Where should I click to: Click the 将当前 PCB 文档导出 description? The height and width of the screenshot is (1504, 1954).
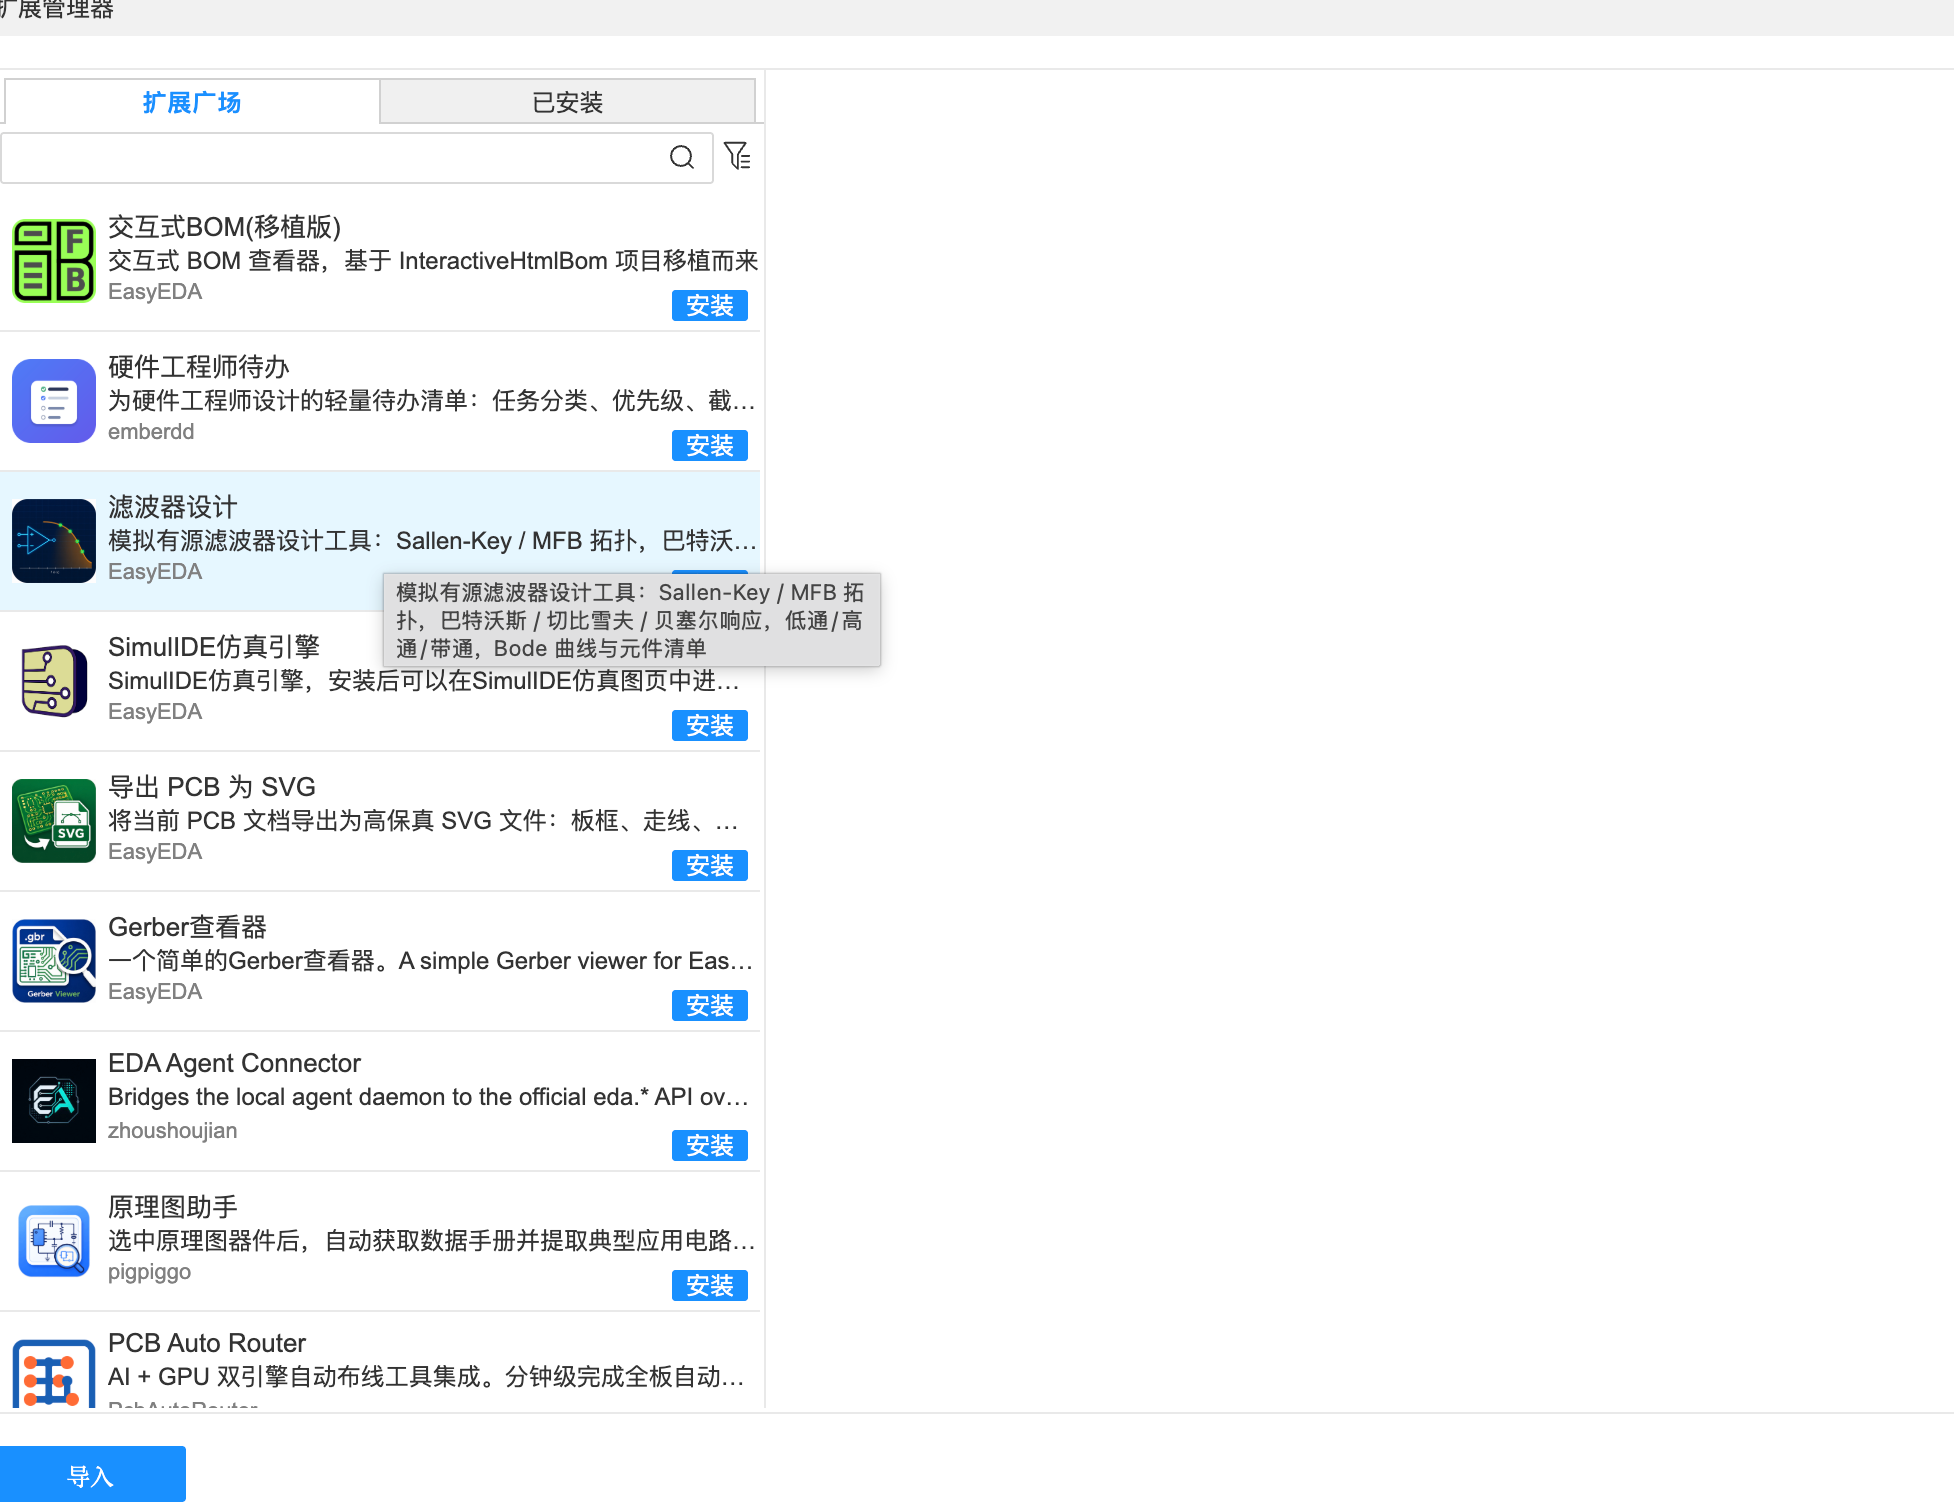(x=424, y=821)
